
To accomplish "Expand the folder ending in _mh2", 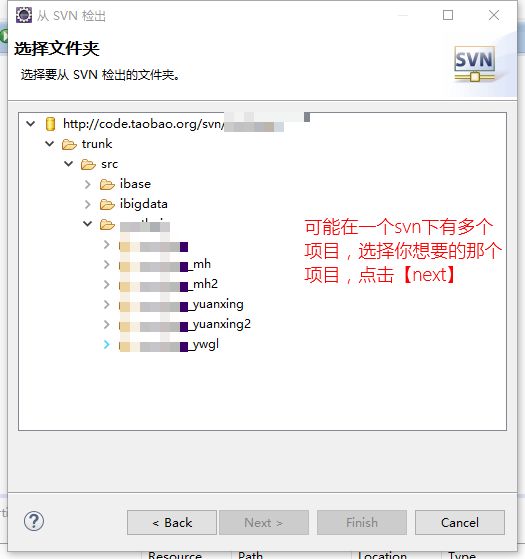I will point(107,284).
